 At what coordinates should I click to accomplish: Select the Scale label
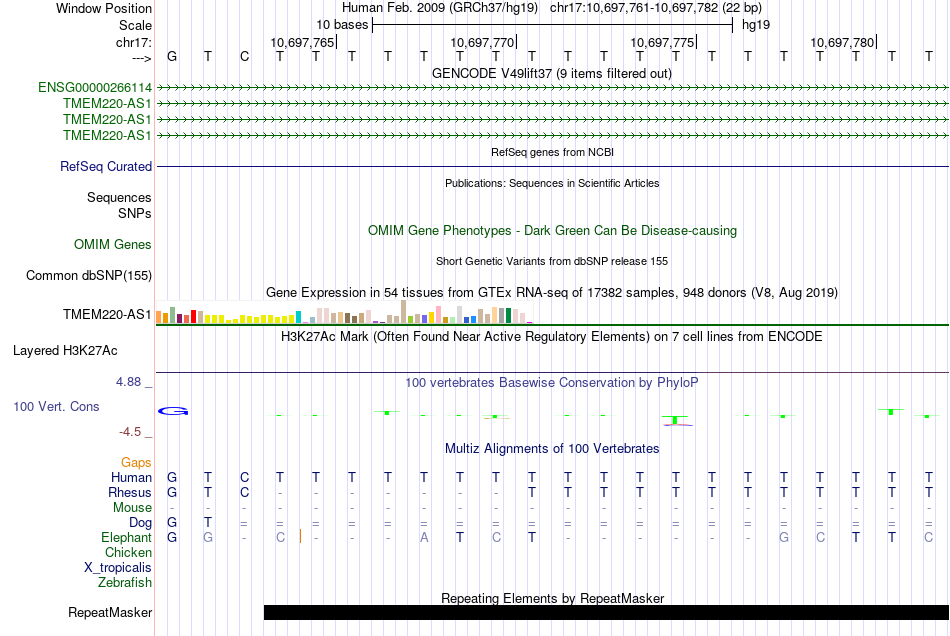coord(135,25)
